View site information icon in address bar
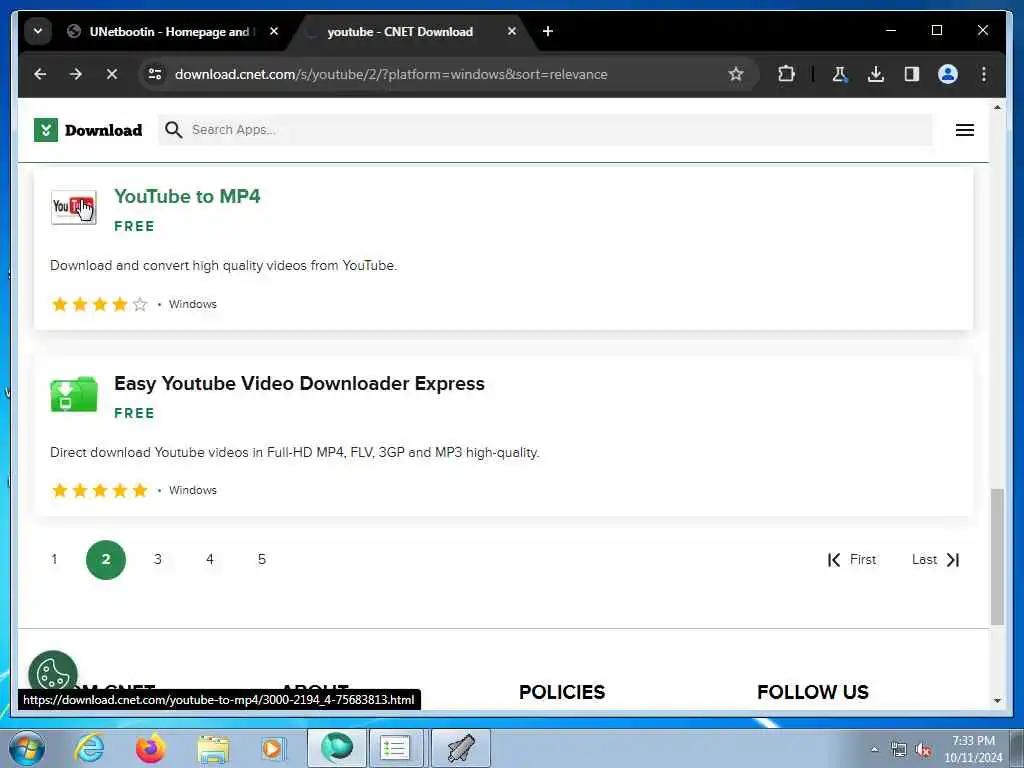Viewport: 1024px width, 768px height. tap(155, 74)
